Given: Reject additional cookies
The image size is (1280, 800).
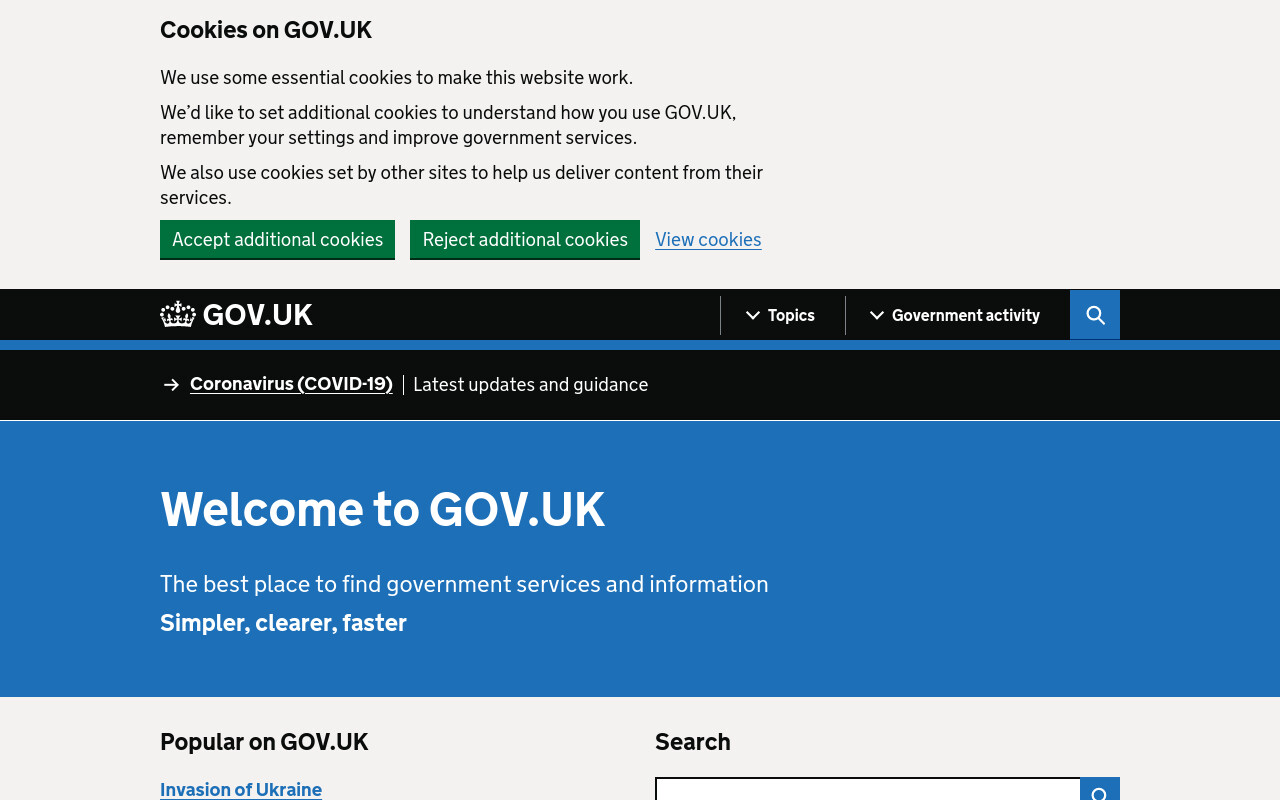Looking at the screenshot, I should [x=525, y=239].
